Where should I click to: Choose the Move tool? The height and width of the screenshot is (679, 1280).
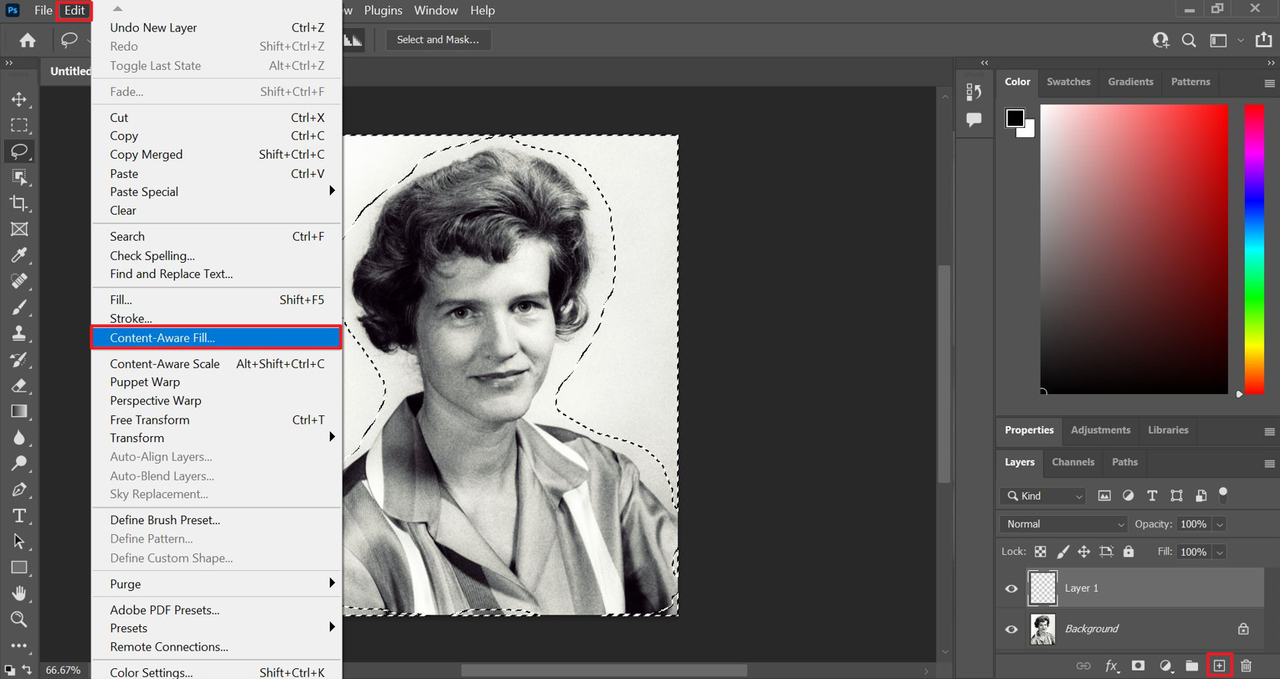[x=18, y=99]
